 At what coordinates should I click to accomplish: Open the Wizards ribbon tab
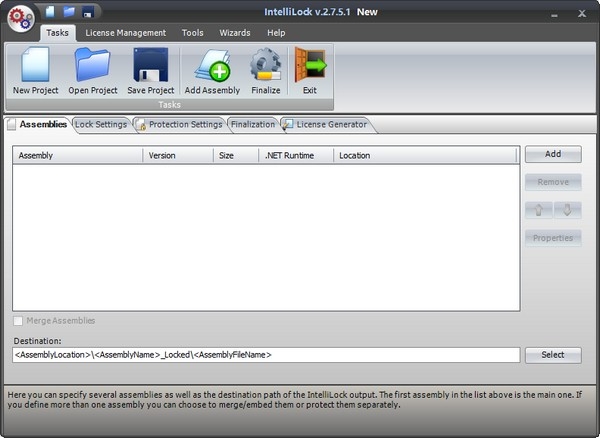[235, 33]
